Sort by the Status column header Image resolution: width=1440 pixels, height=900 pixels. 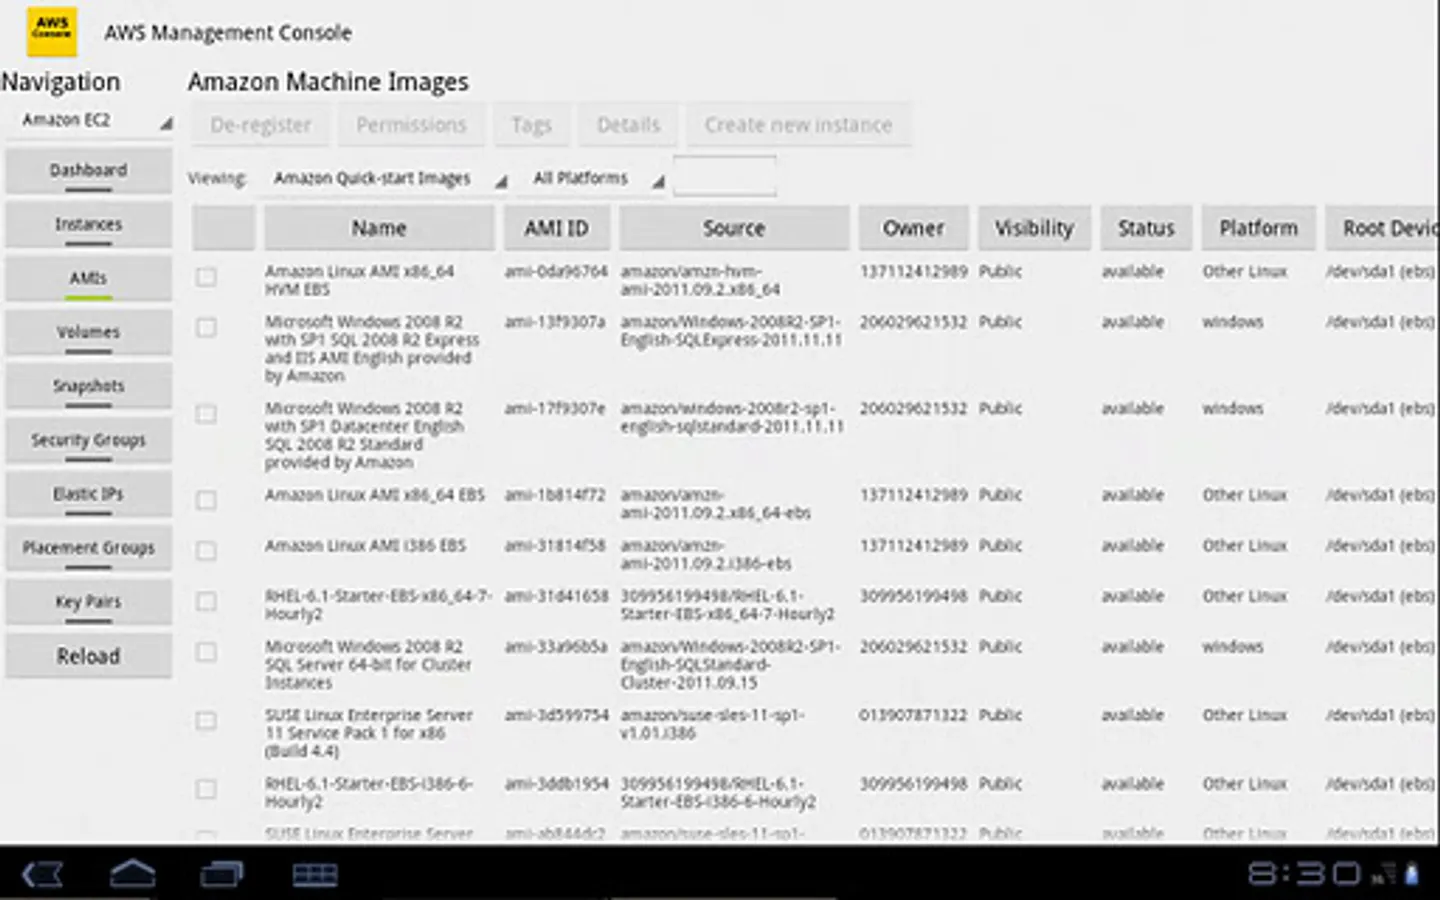point(1146,228)
